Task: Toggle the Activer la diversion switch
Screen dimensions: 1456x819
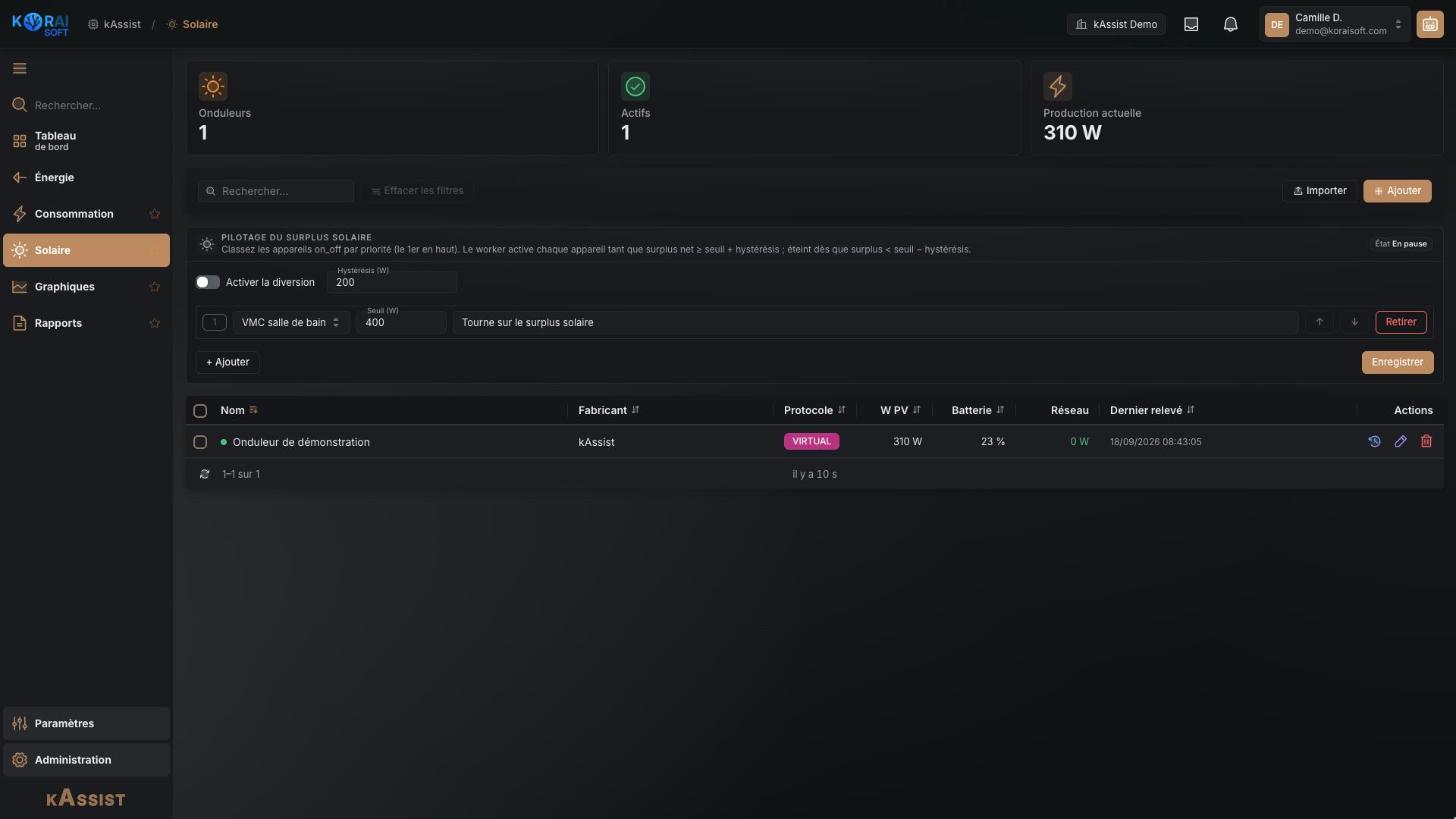Action: pos(207,282)
